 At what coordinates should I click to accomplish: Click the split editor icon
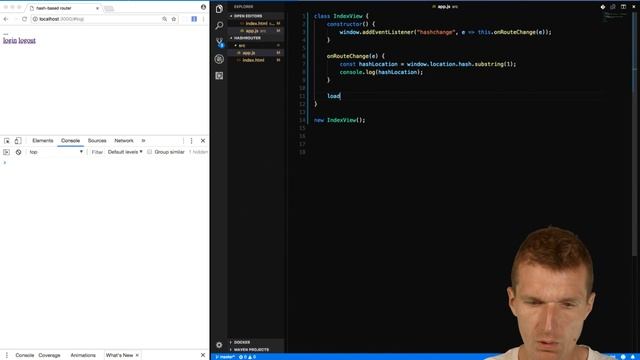pyautogui.click(x=623, y=7)
